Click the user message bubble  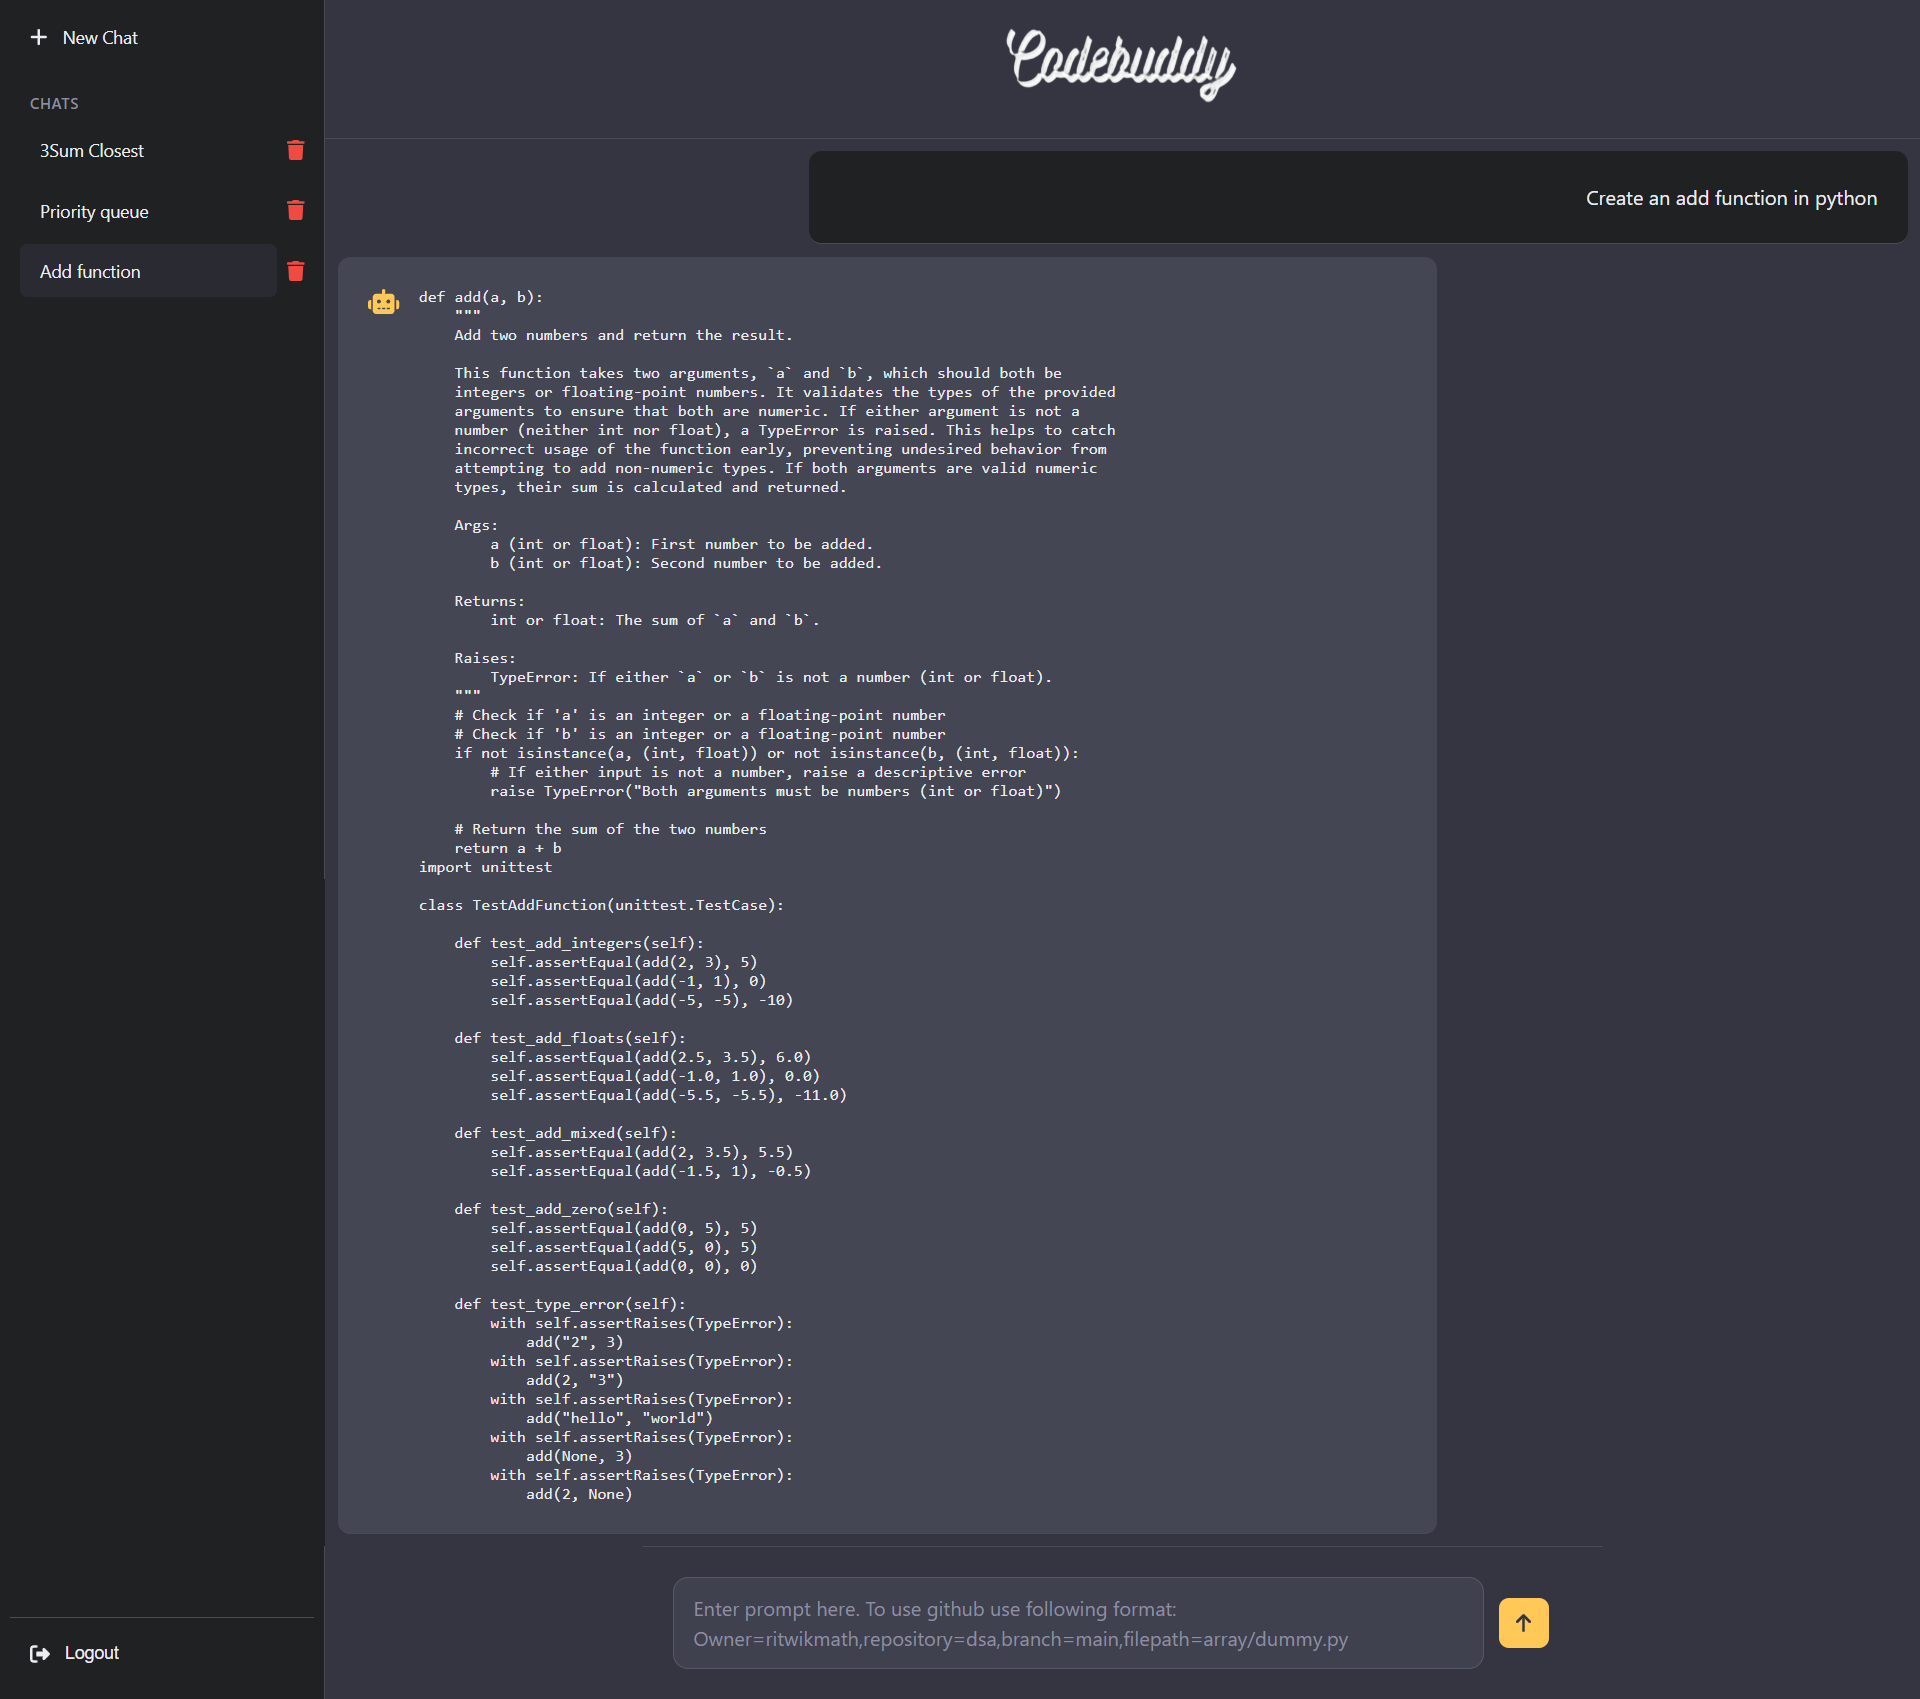[x=1357, y=197]
